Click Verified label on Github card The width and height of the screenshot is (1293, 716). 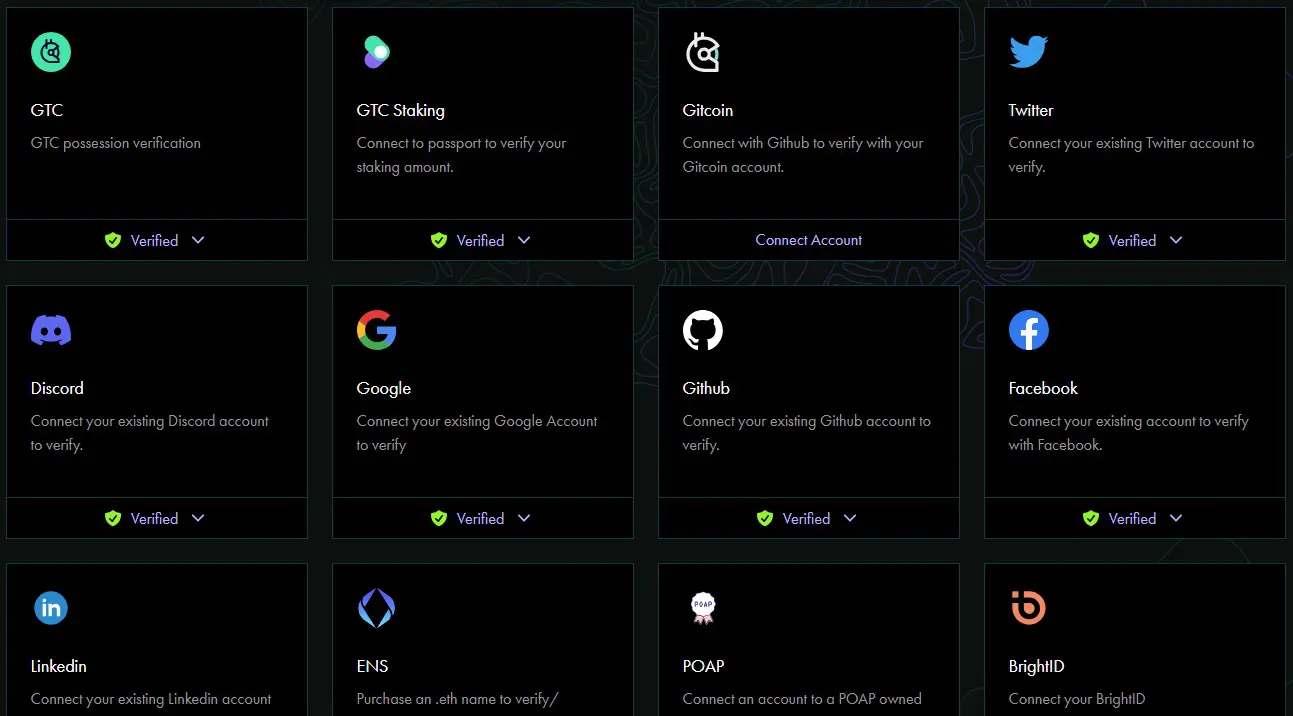pyautogui.click(x=806, y=518)
